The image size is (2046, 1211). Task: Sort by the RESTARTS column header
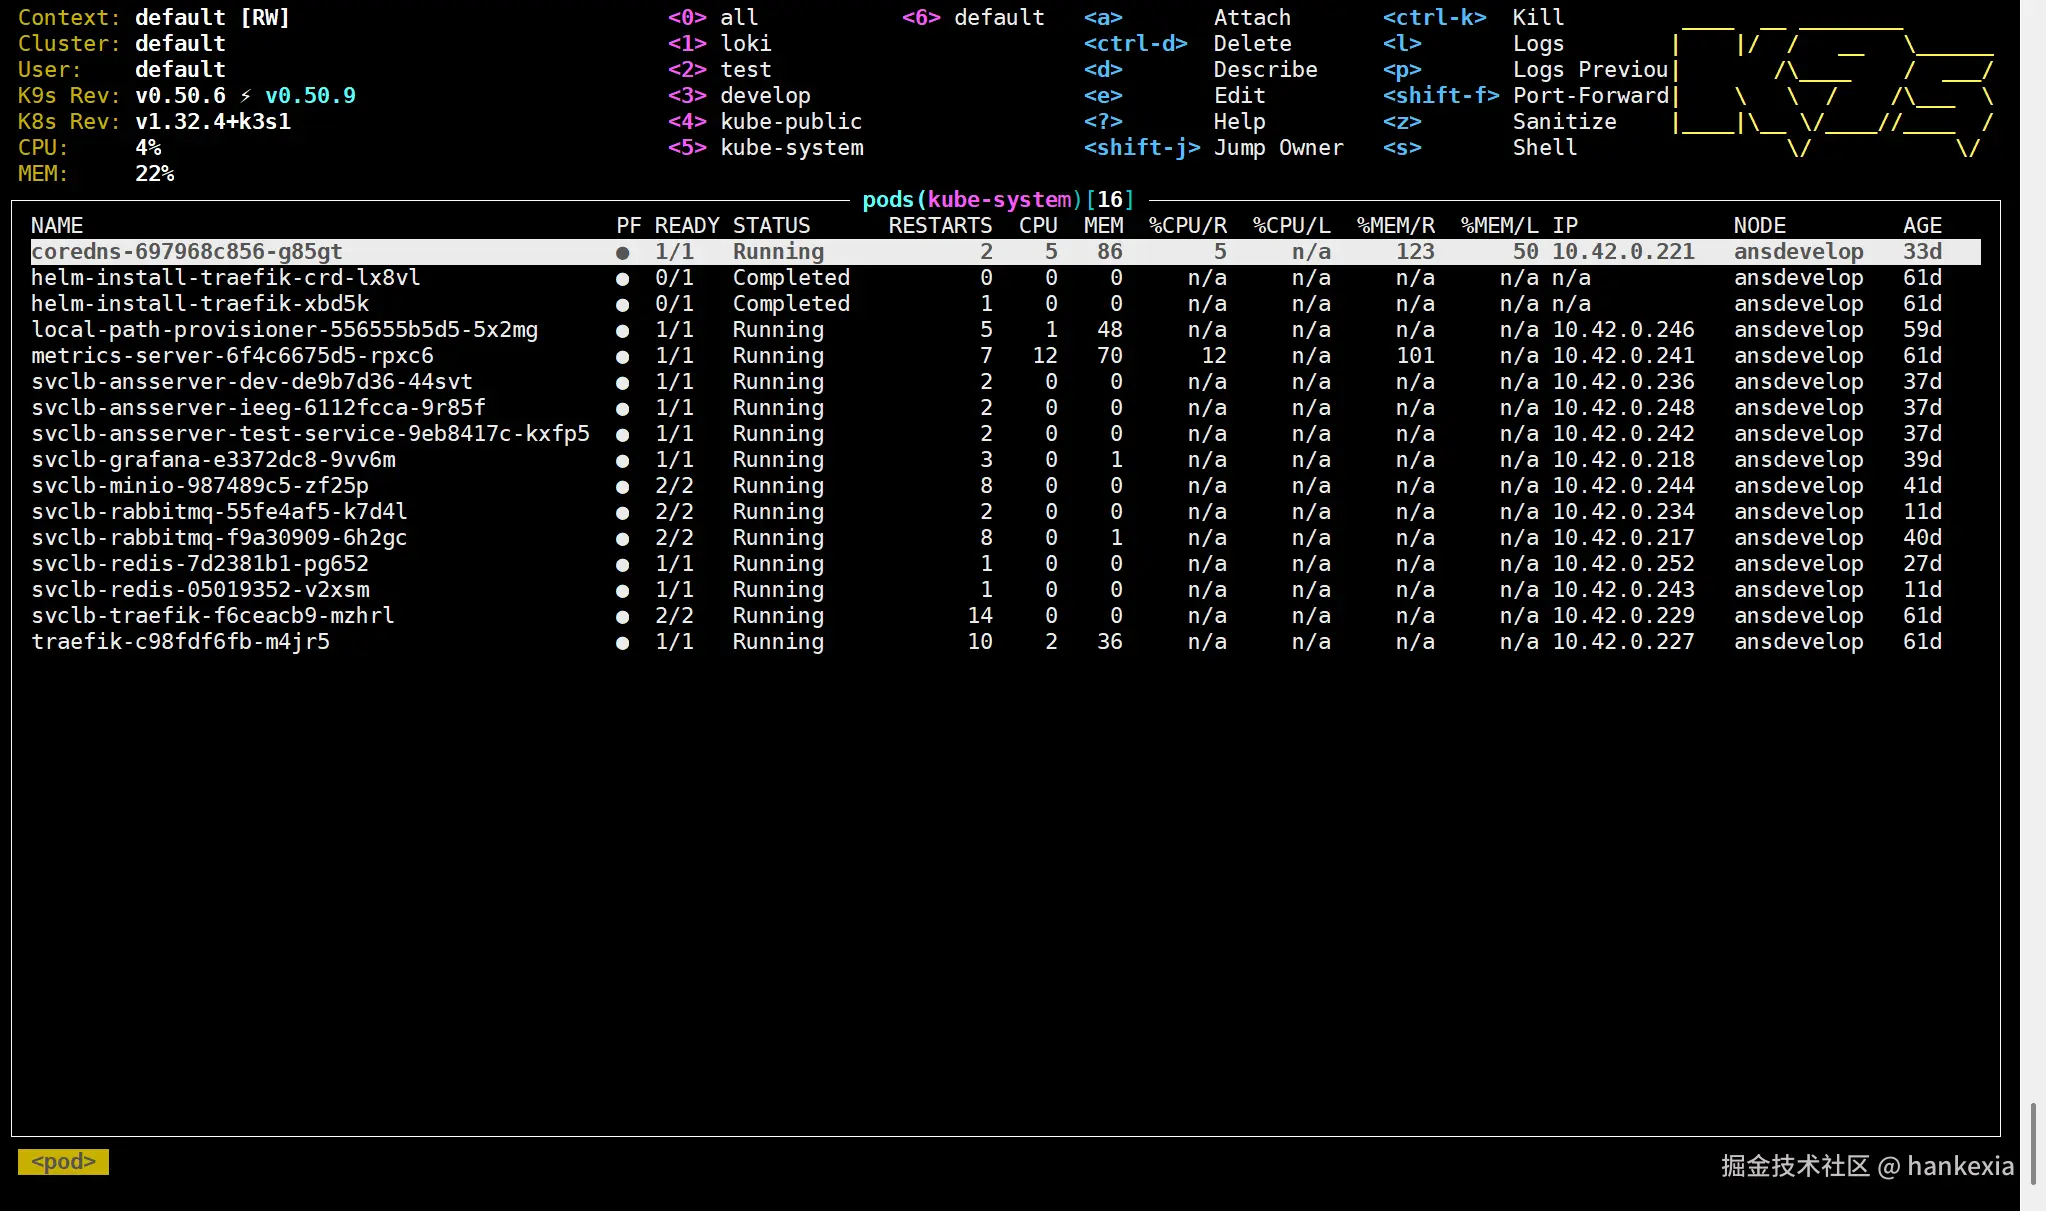tap(939, 226)
